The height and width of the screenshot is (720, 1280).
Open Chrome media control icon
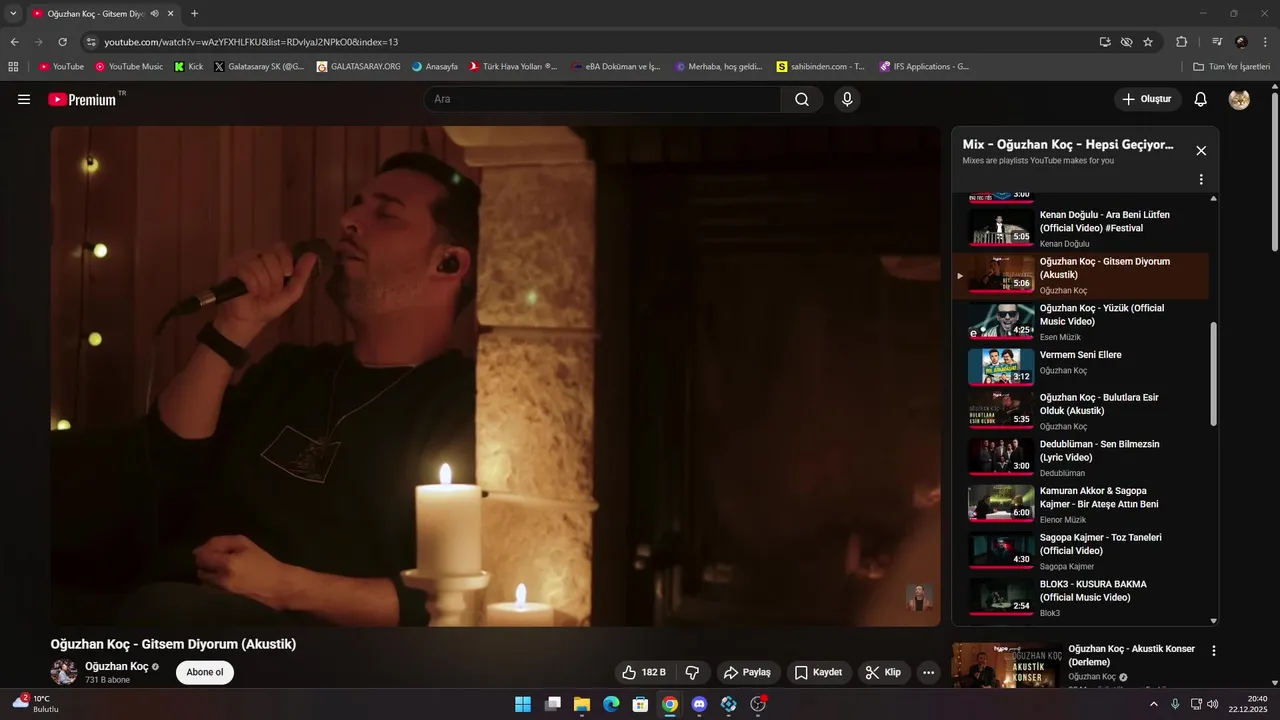pyautogui.click(x=1217, y=42)
